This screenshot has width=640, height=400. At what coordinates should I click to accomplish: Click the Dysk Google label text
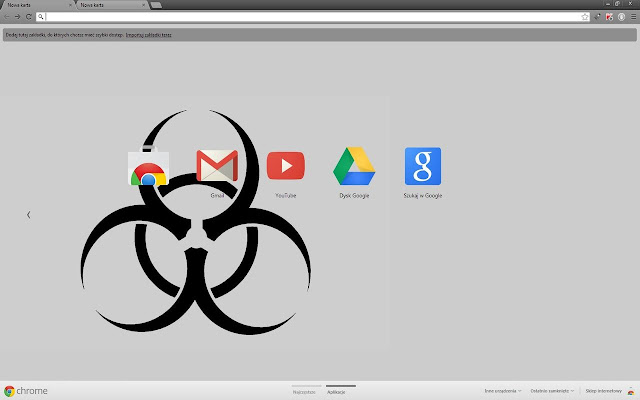coord(354,196)
